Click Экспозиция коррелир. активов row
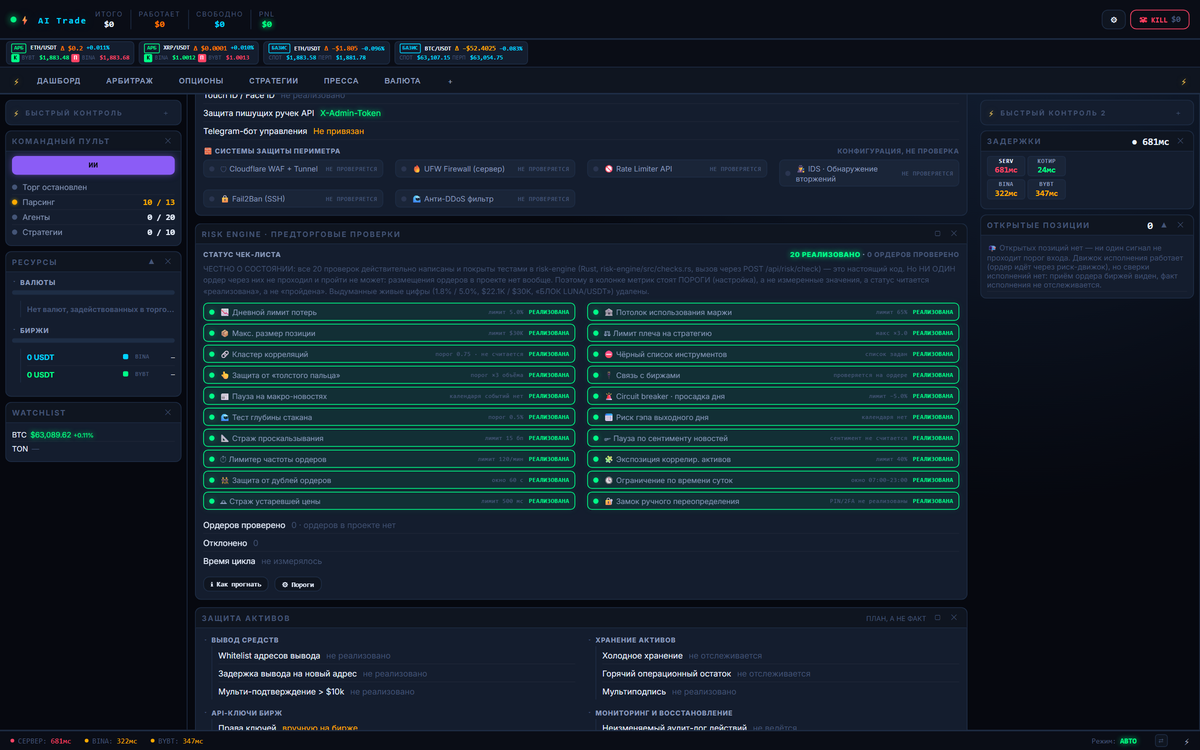 pyautogui.click(x=773, y=459)
